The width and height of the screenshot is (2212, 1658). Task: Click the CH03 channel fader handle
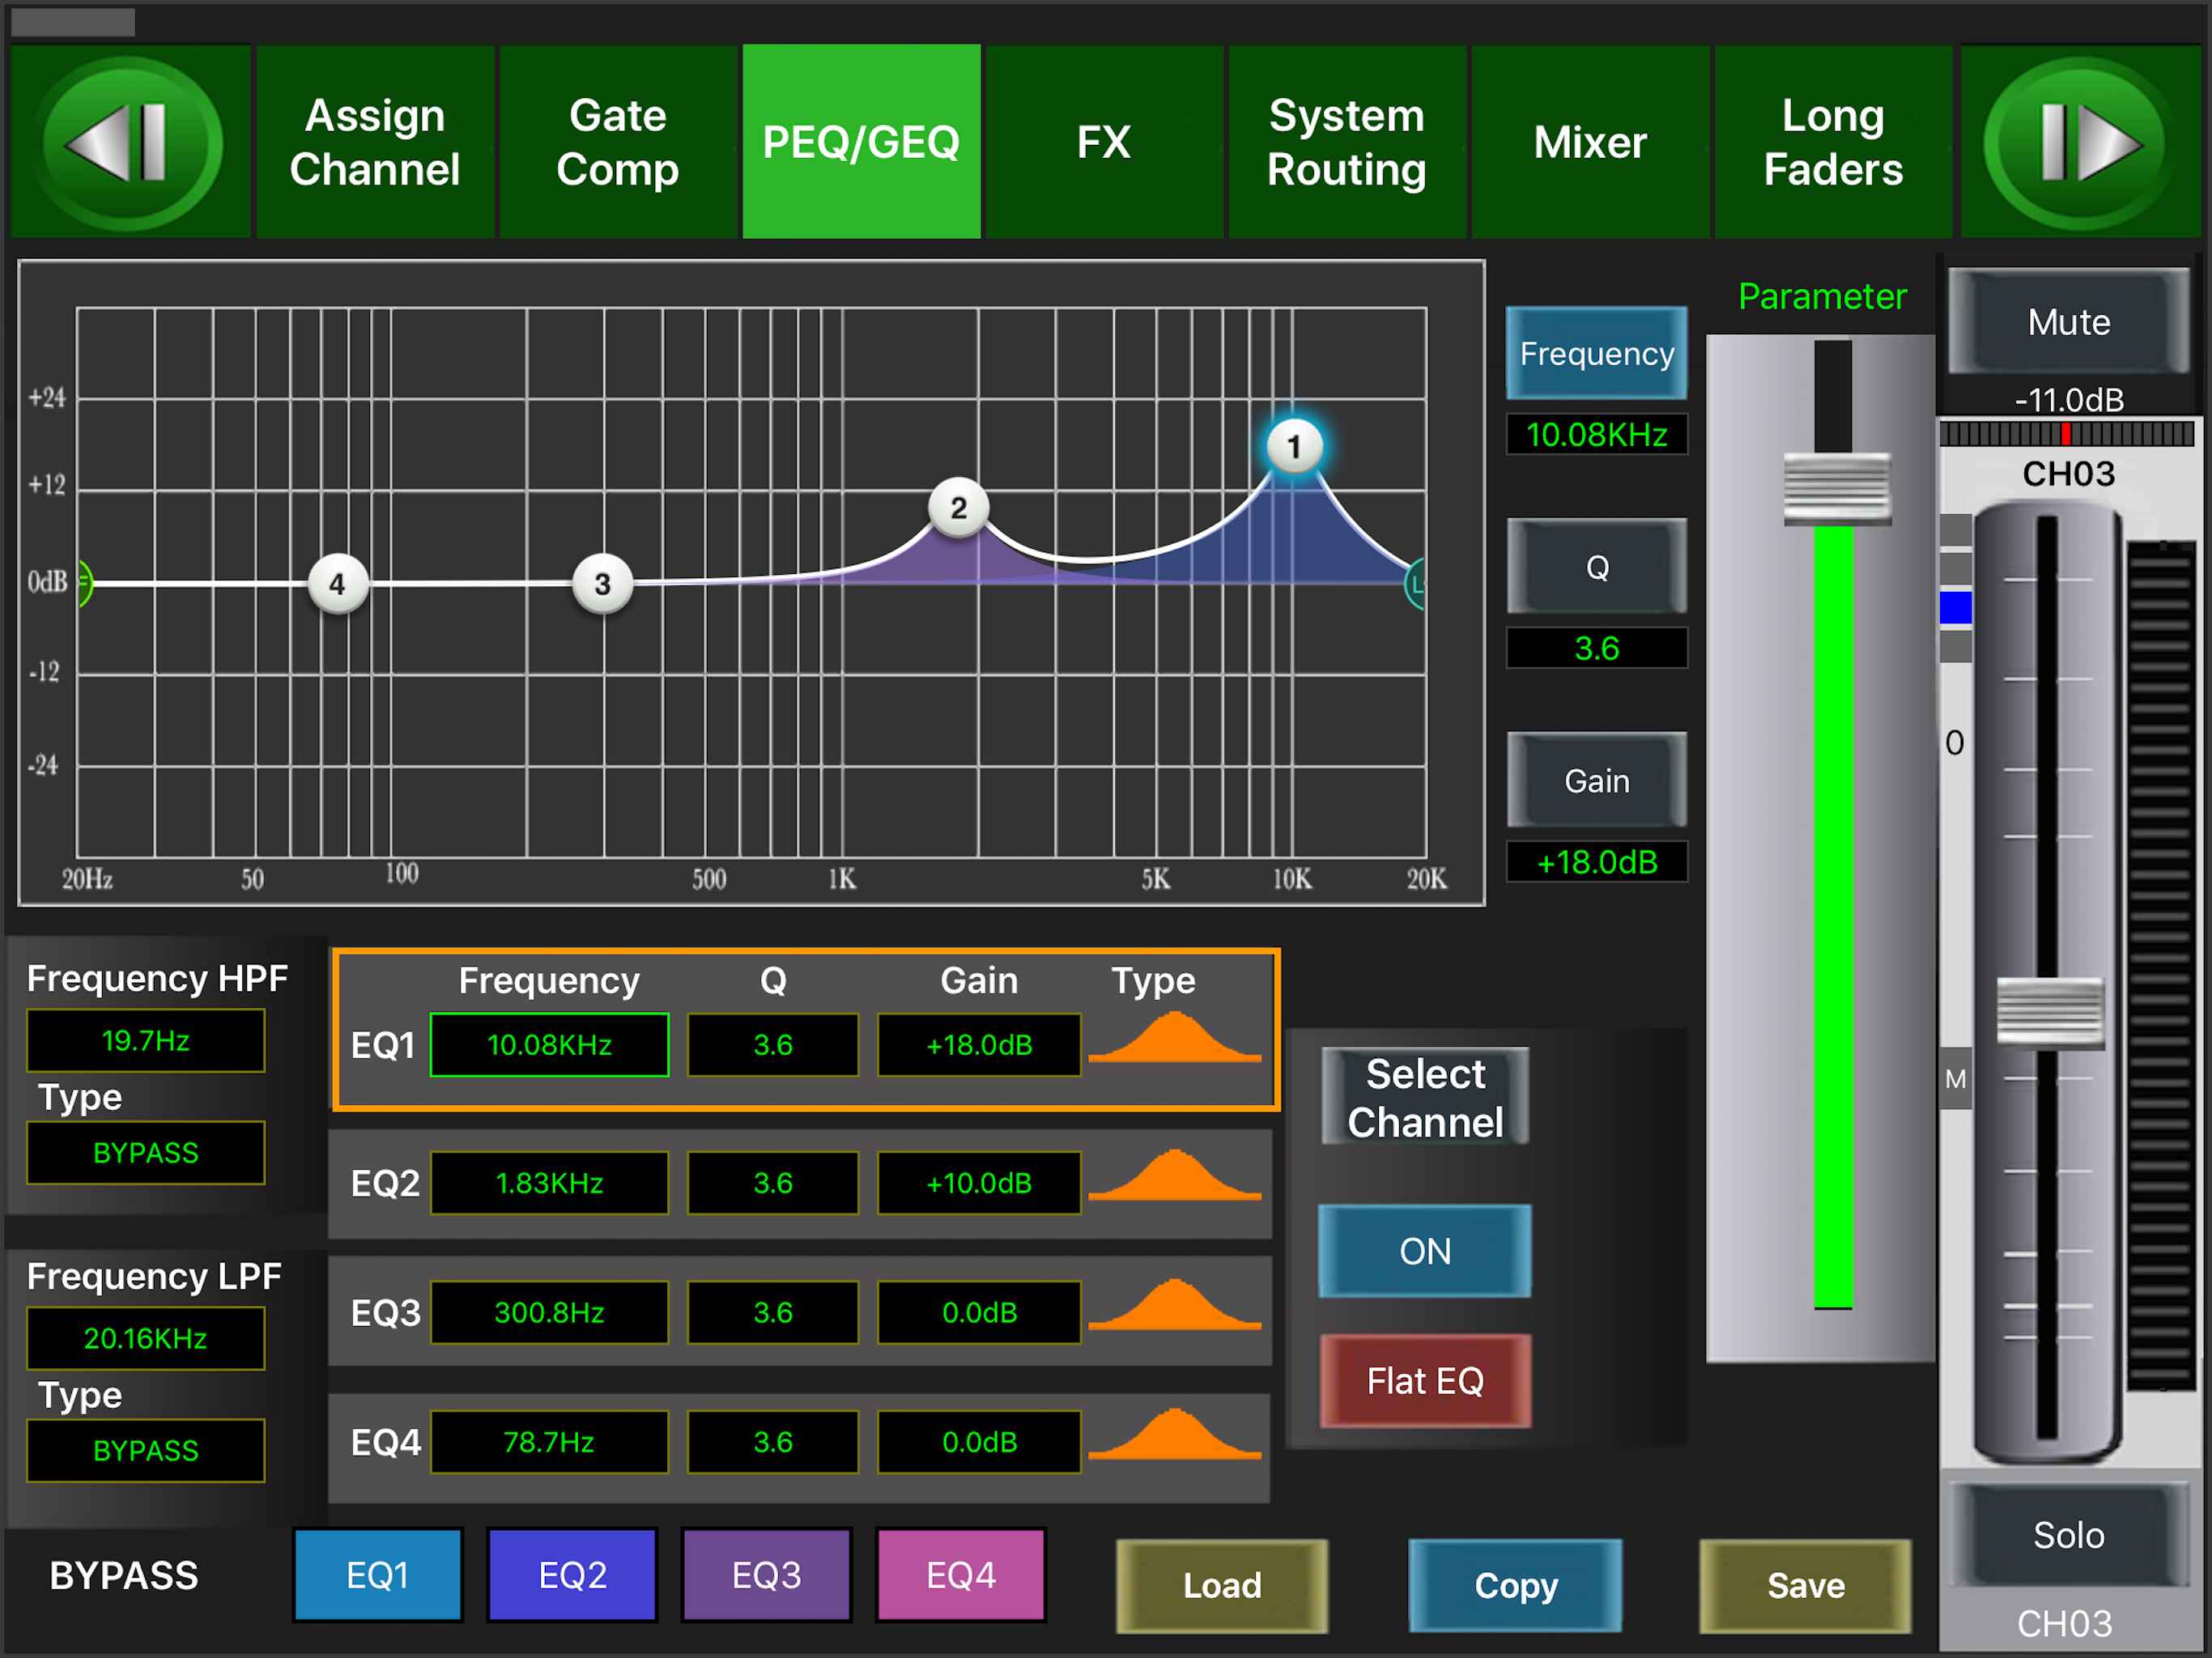pyautogui.click(x=2050, y=1013)
